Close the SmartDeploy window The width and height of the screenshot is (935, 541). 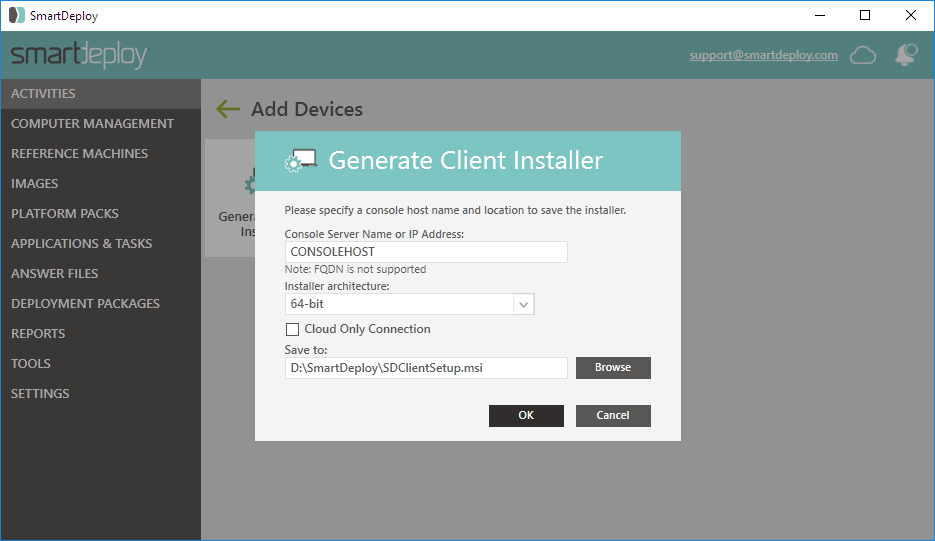tap(911, 16)
